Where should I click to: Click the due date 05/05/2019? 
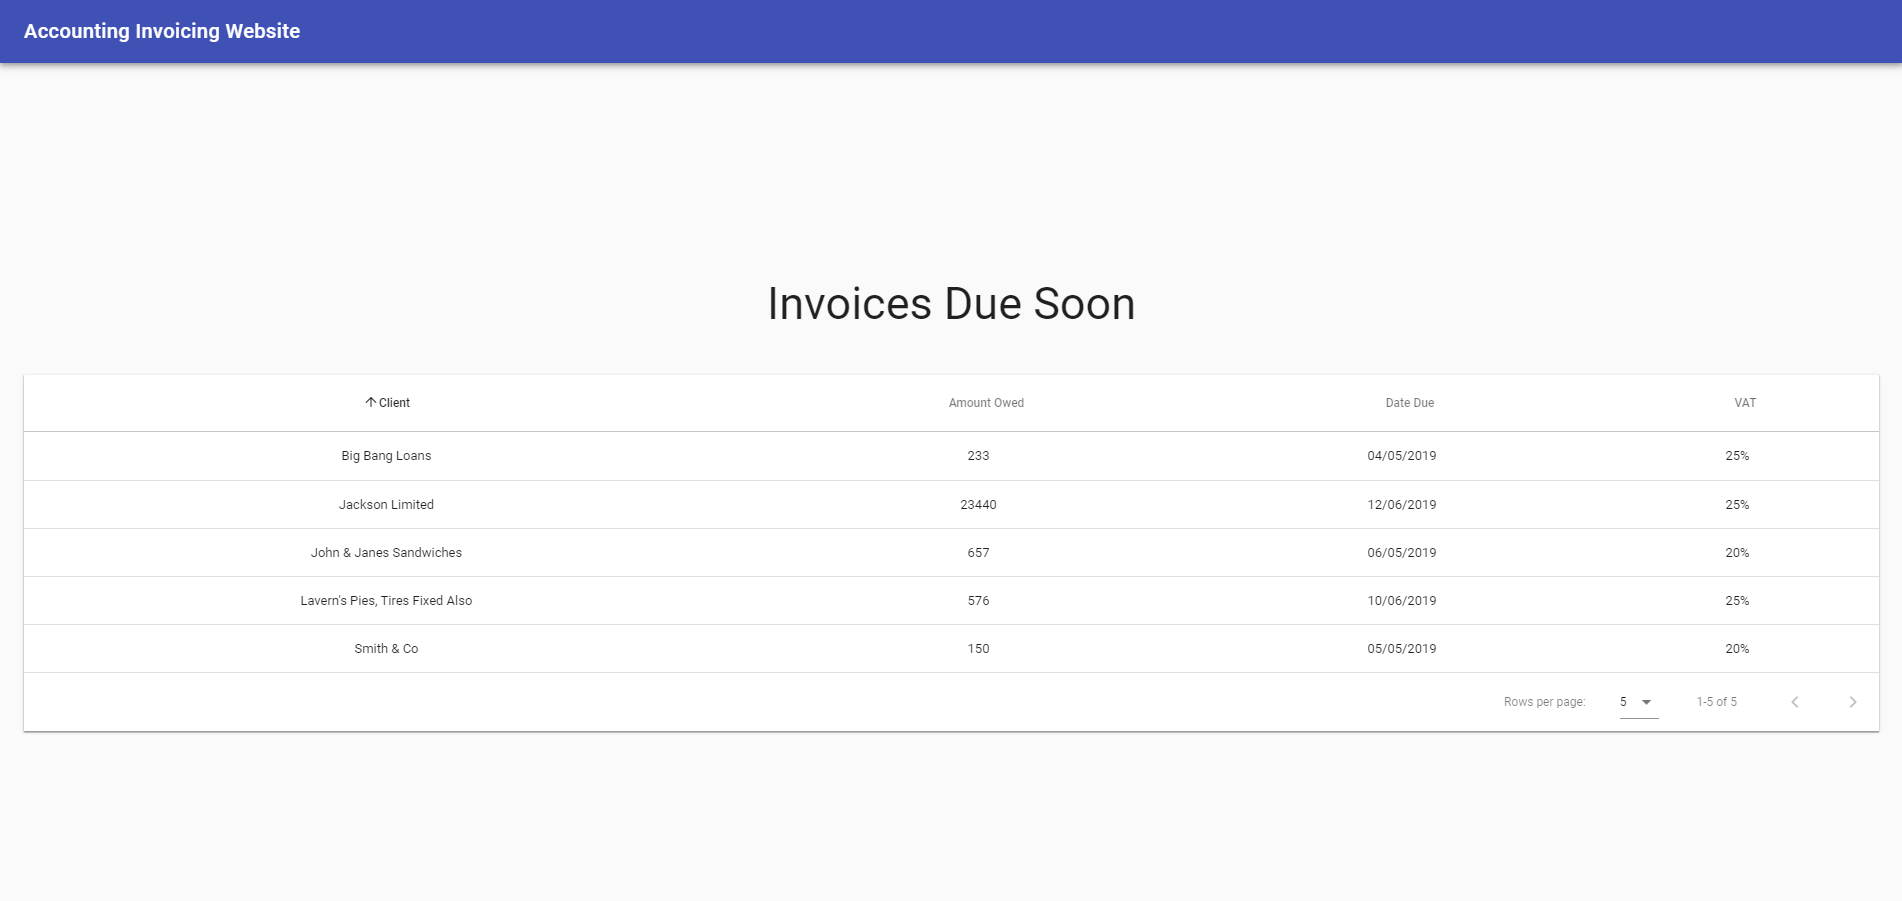pyautogui.click(x=1402, y=649)
